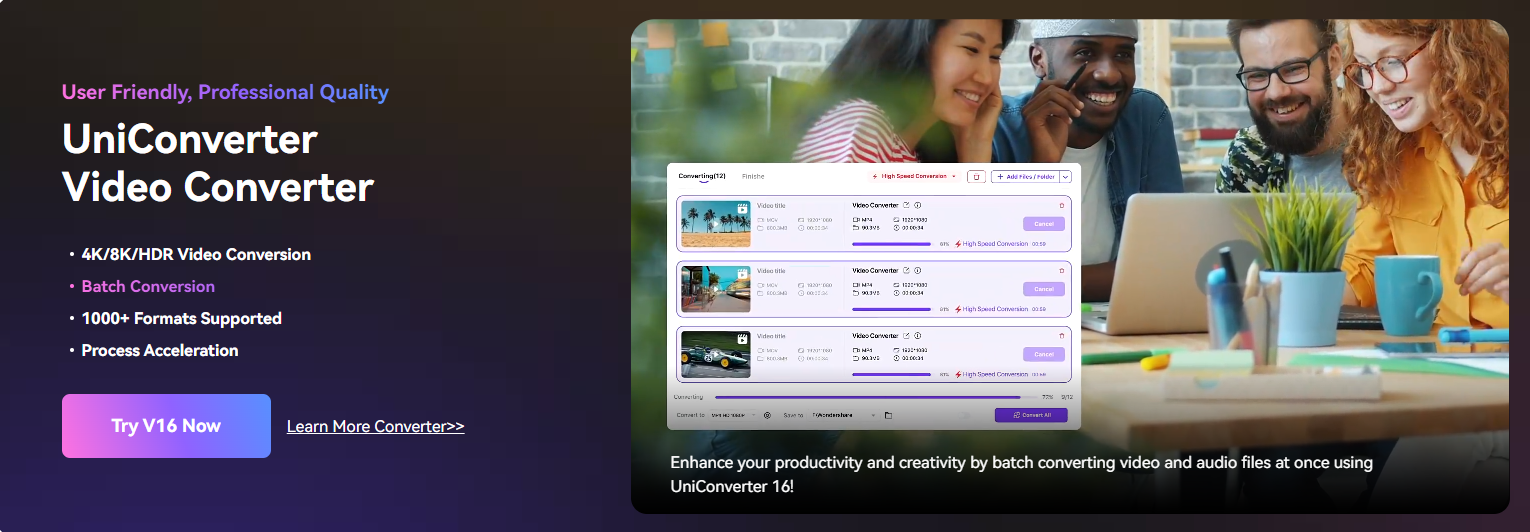The image size is (1530, 532).
Task: Select the Batch Conversion feature item
Action: [x=148, y=286]
